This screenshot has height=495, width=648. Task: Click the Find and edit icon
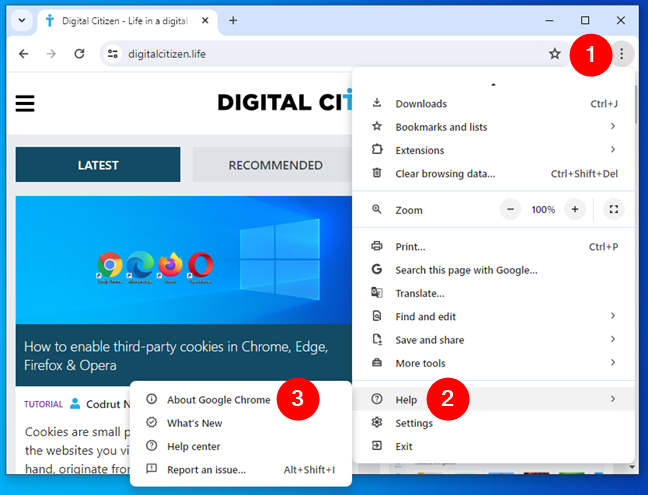376,316
